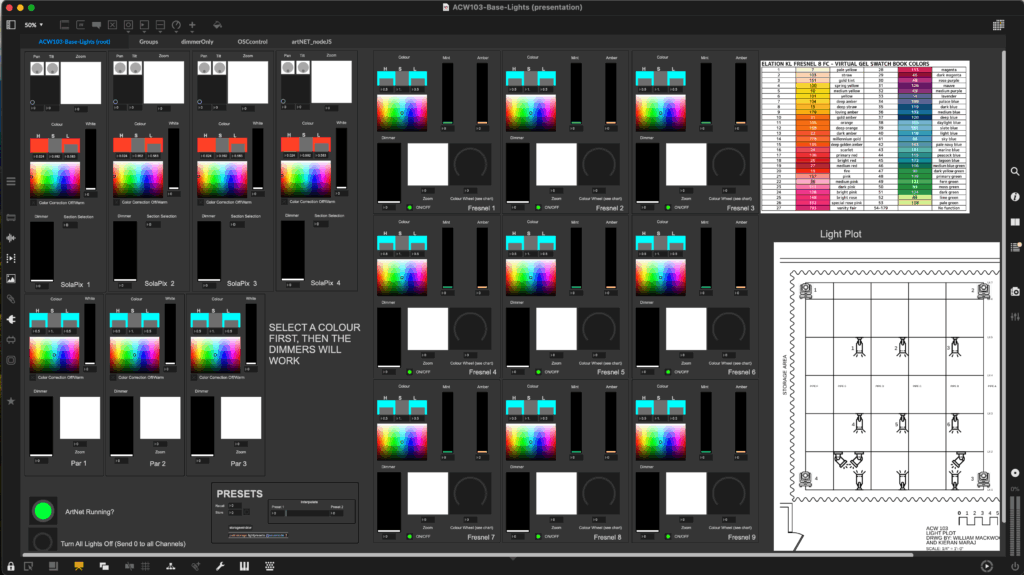
Task: Click the search magnifier in right sidebar
Action: pyautogui.click(x=1014, y=172)
